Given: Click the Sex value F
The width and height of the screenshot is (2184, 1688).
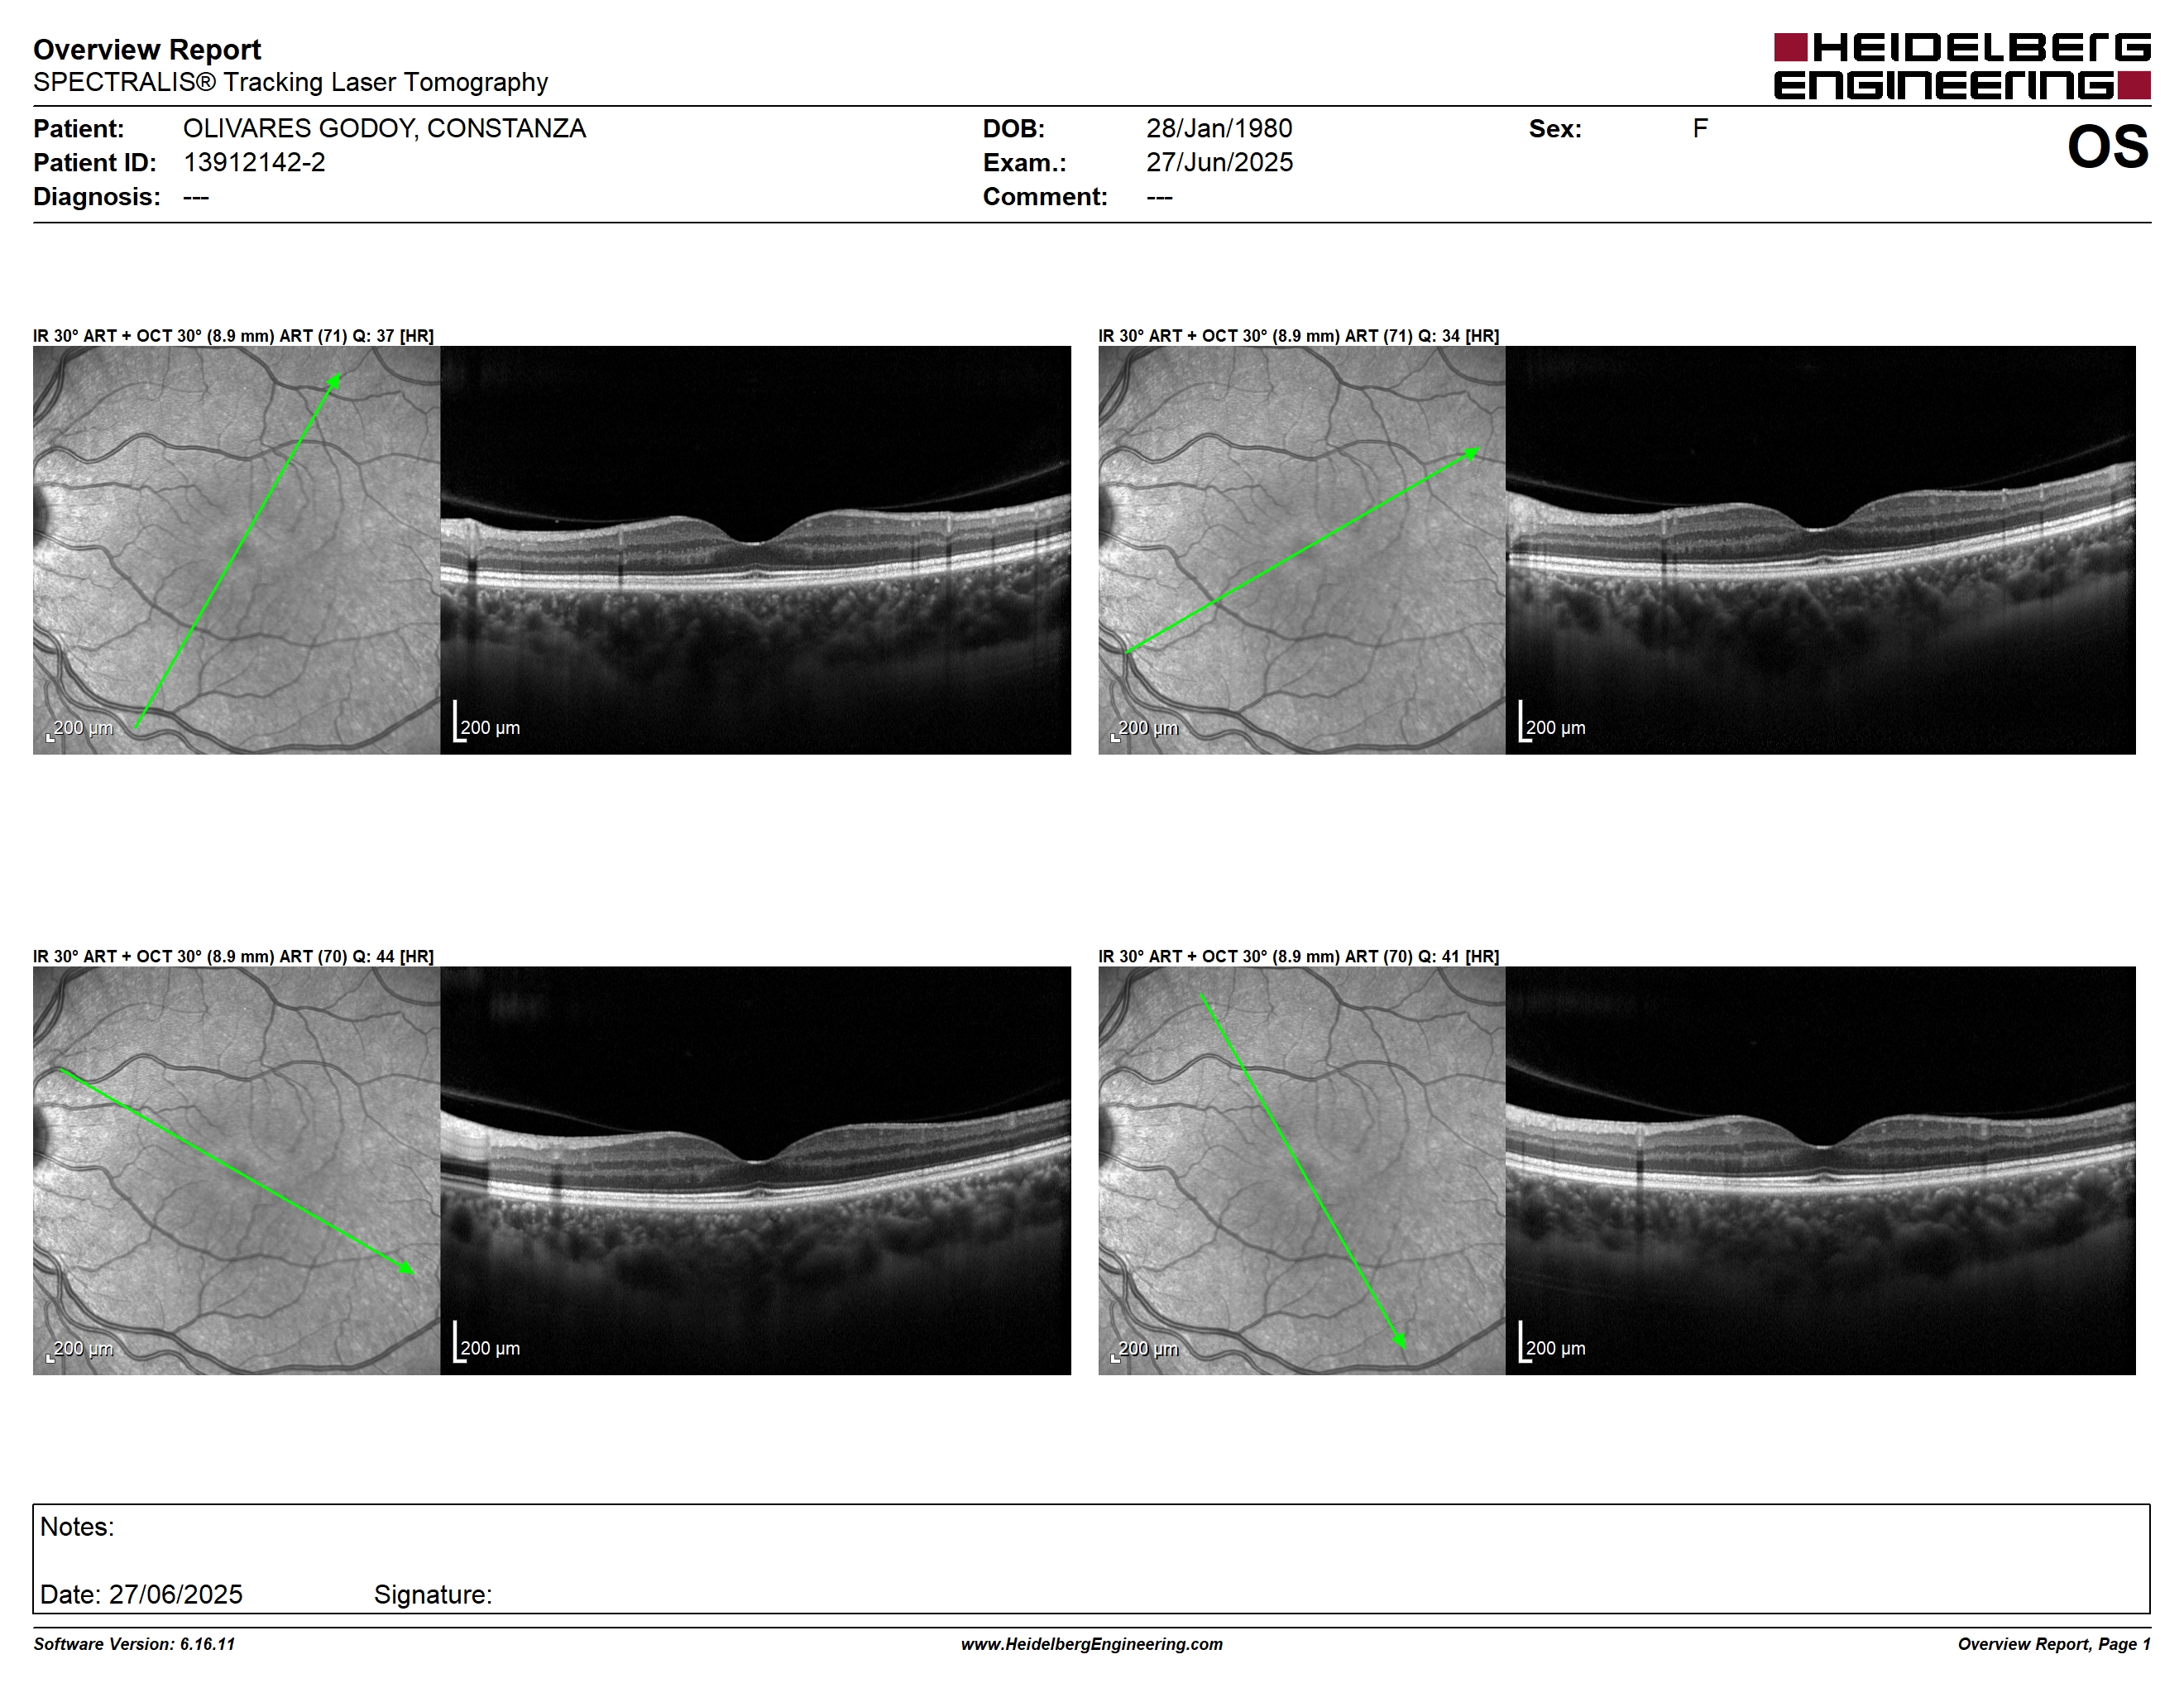Looking at the screenshot, I should (x=1700, y=128).
